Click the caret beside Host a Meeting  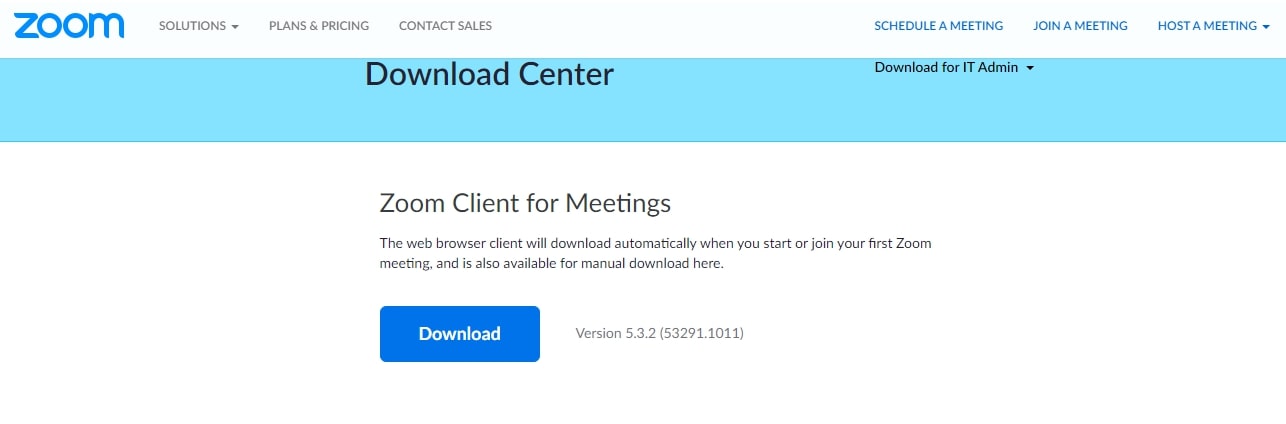tap(1265, 27)
